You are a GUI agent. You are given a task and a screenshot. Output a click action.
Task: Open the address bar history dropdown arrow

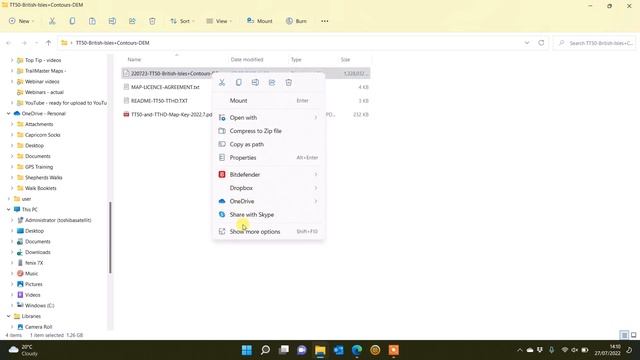tap(527, 43)
